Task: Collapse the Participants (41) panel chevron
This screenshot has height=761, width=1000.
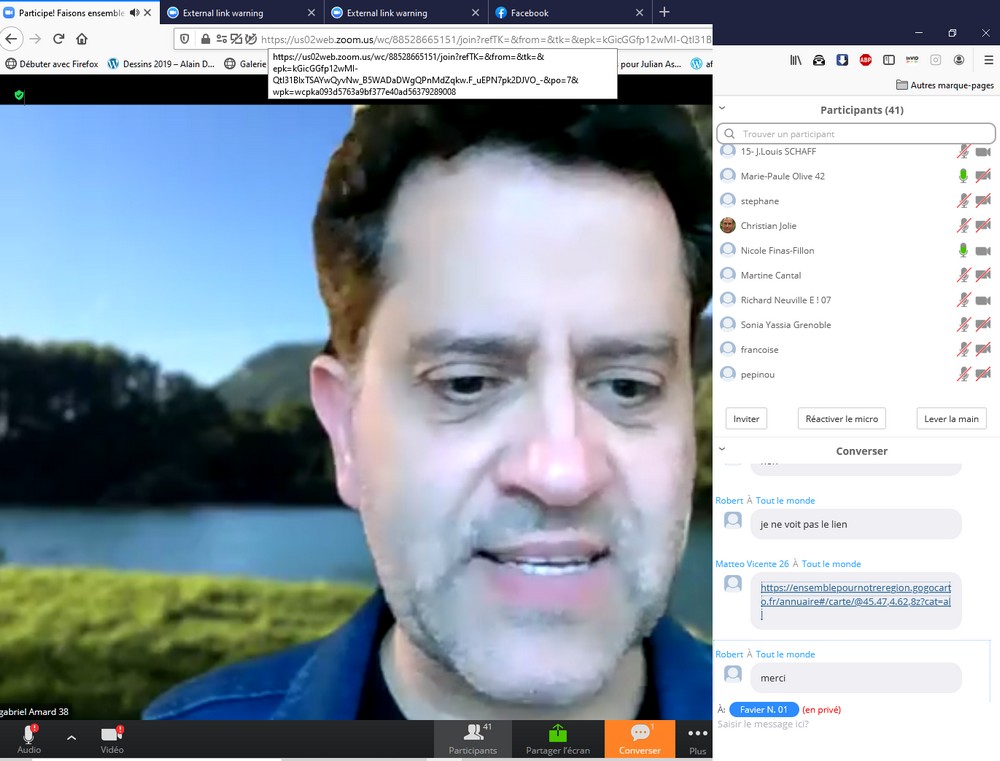Action: click(722, 109)
